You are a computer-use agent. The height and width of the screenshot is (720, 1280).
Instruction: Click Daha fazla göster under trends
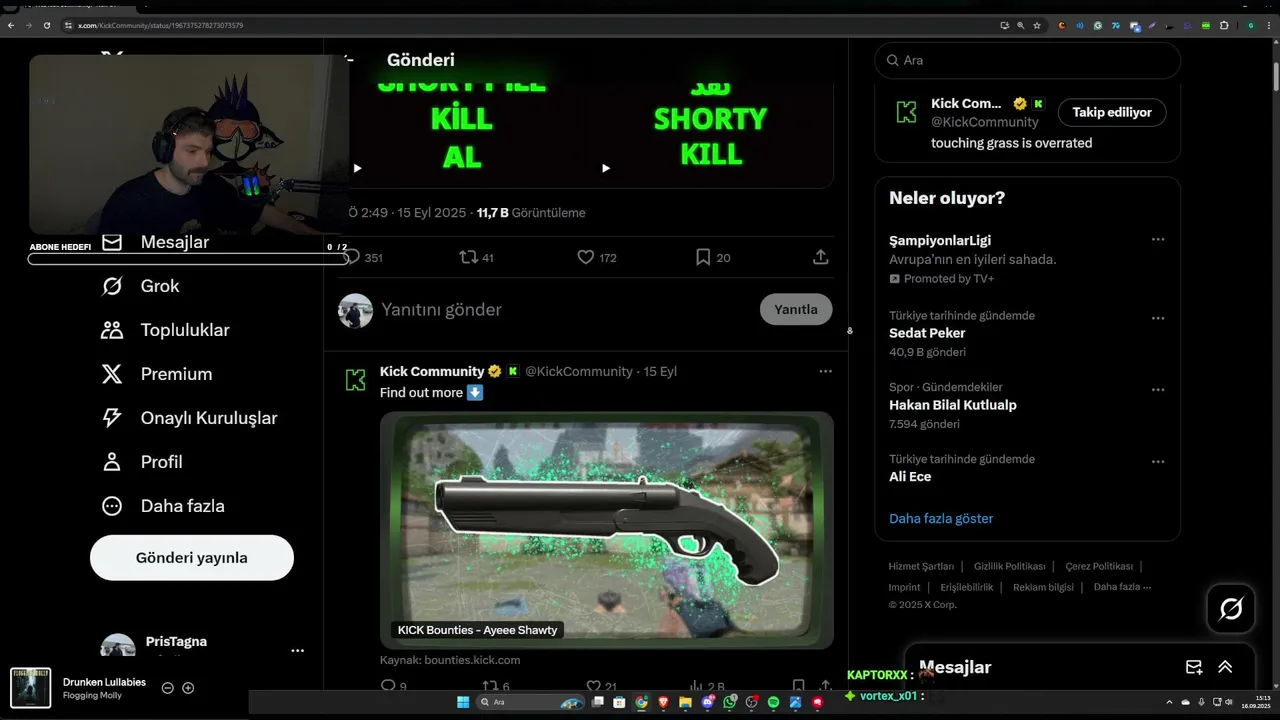941,518
